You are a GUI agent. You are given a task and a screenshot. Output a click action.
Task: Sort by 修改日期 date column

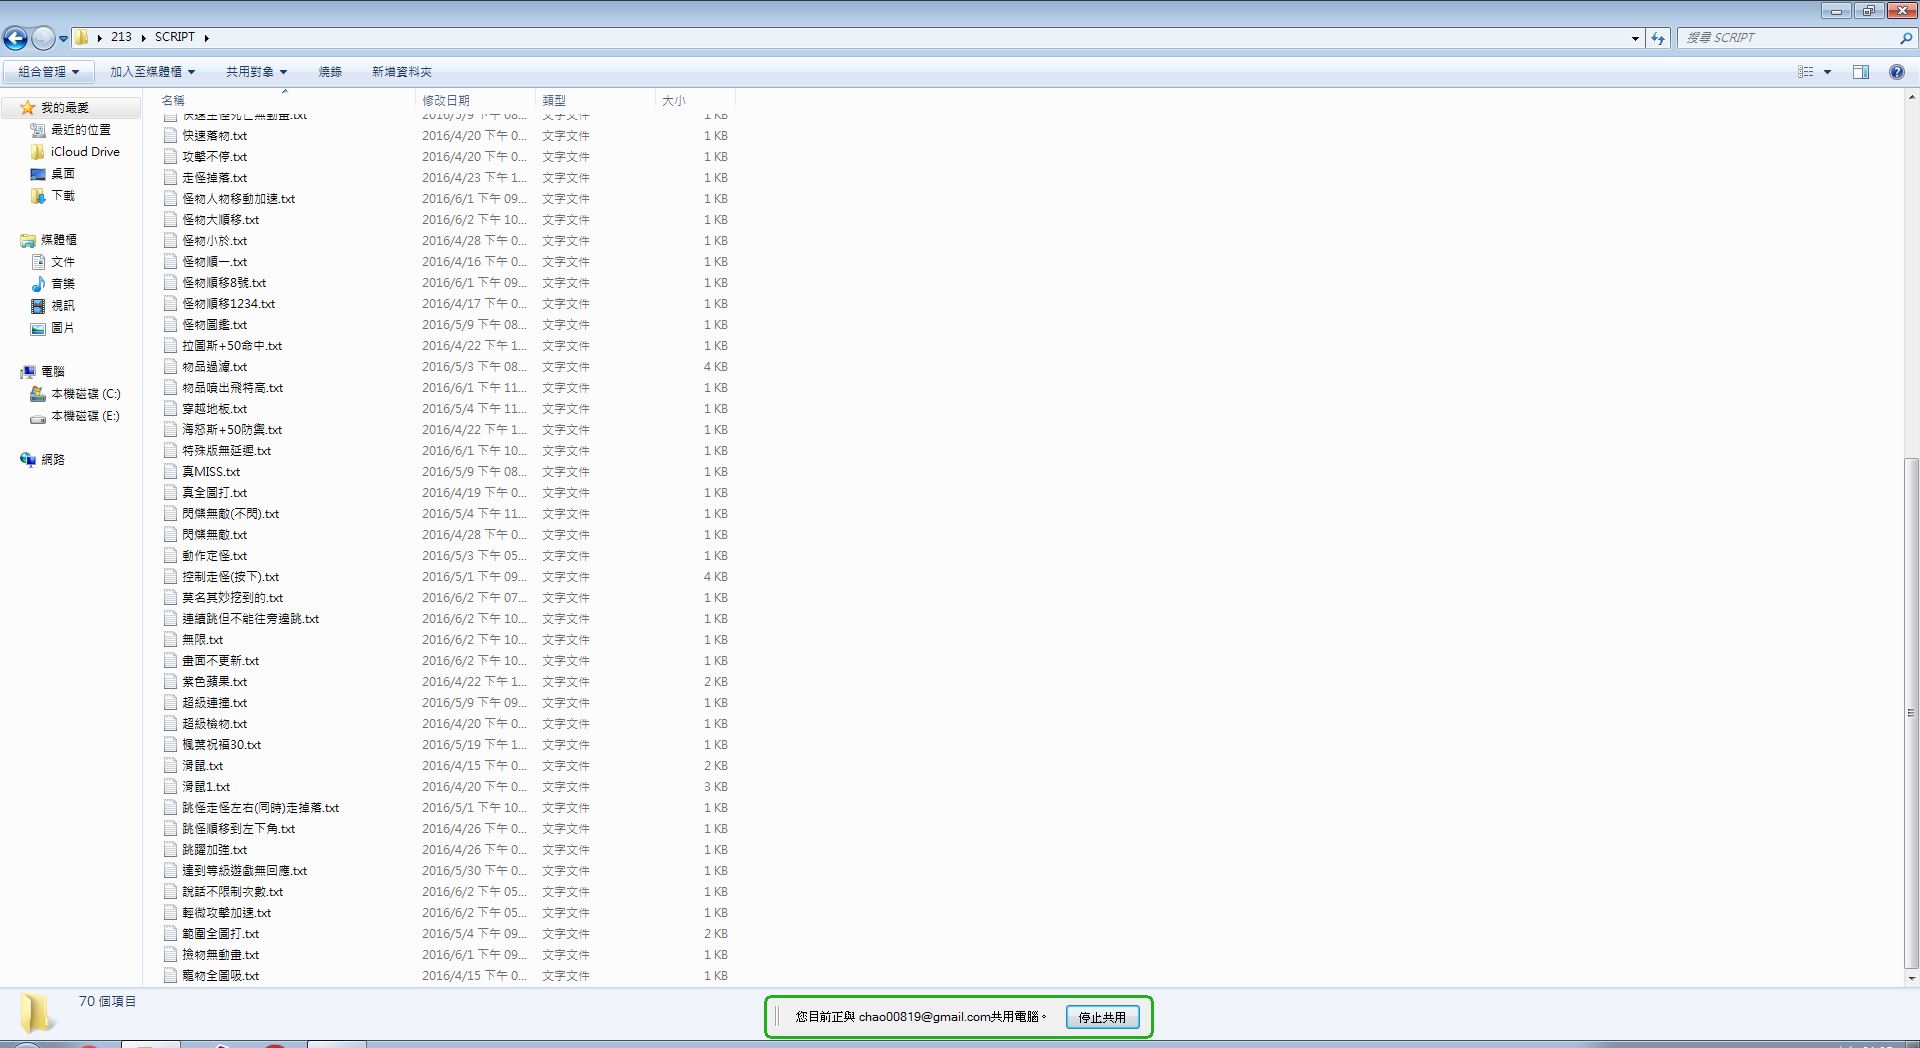(x=475, y=100)
